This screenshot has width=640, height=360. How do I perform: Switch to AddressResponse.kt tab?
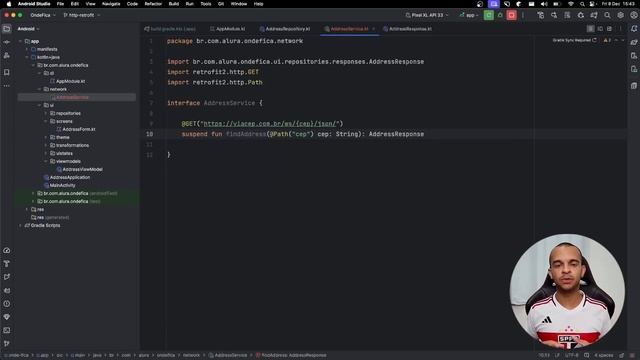(x=407, y=29)
